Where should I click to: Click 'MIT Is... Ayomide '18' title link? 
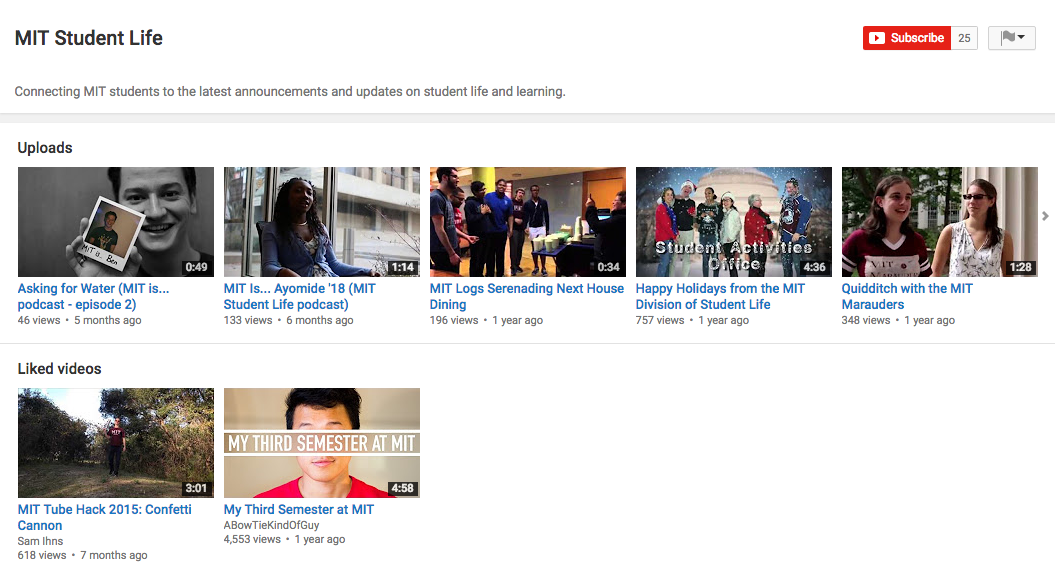pyautogui.click(x=299, y=296)
